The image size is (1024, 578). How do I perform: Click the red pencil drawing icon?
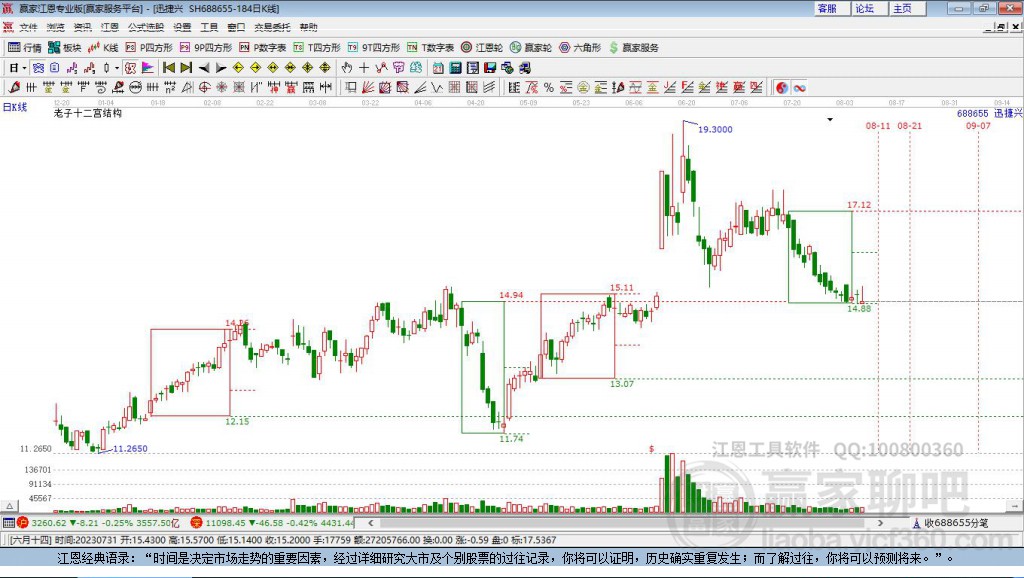[x=14, y=88]
